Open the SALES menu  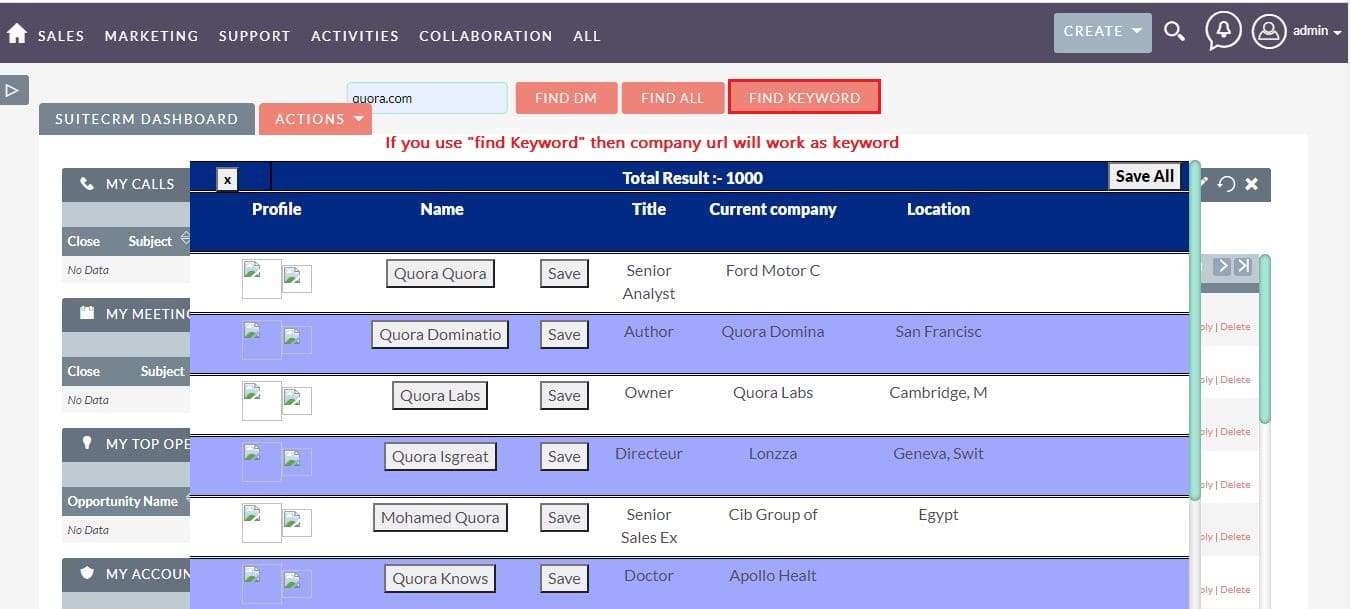(61, 36)
